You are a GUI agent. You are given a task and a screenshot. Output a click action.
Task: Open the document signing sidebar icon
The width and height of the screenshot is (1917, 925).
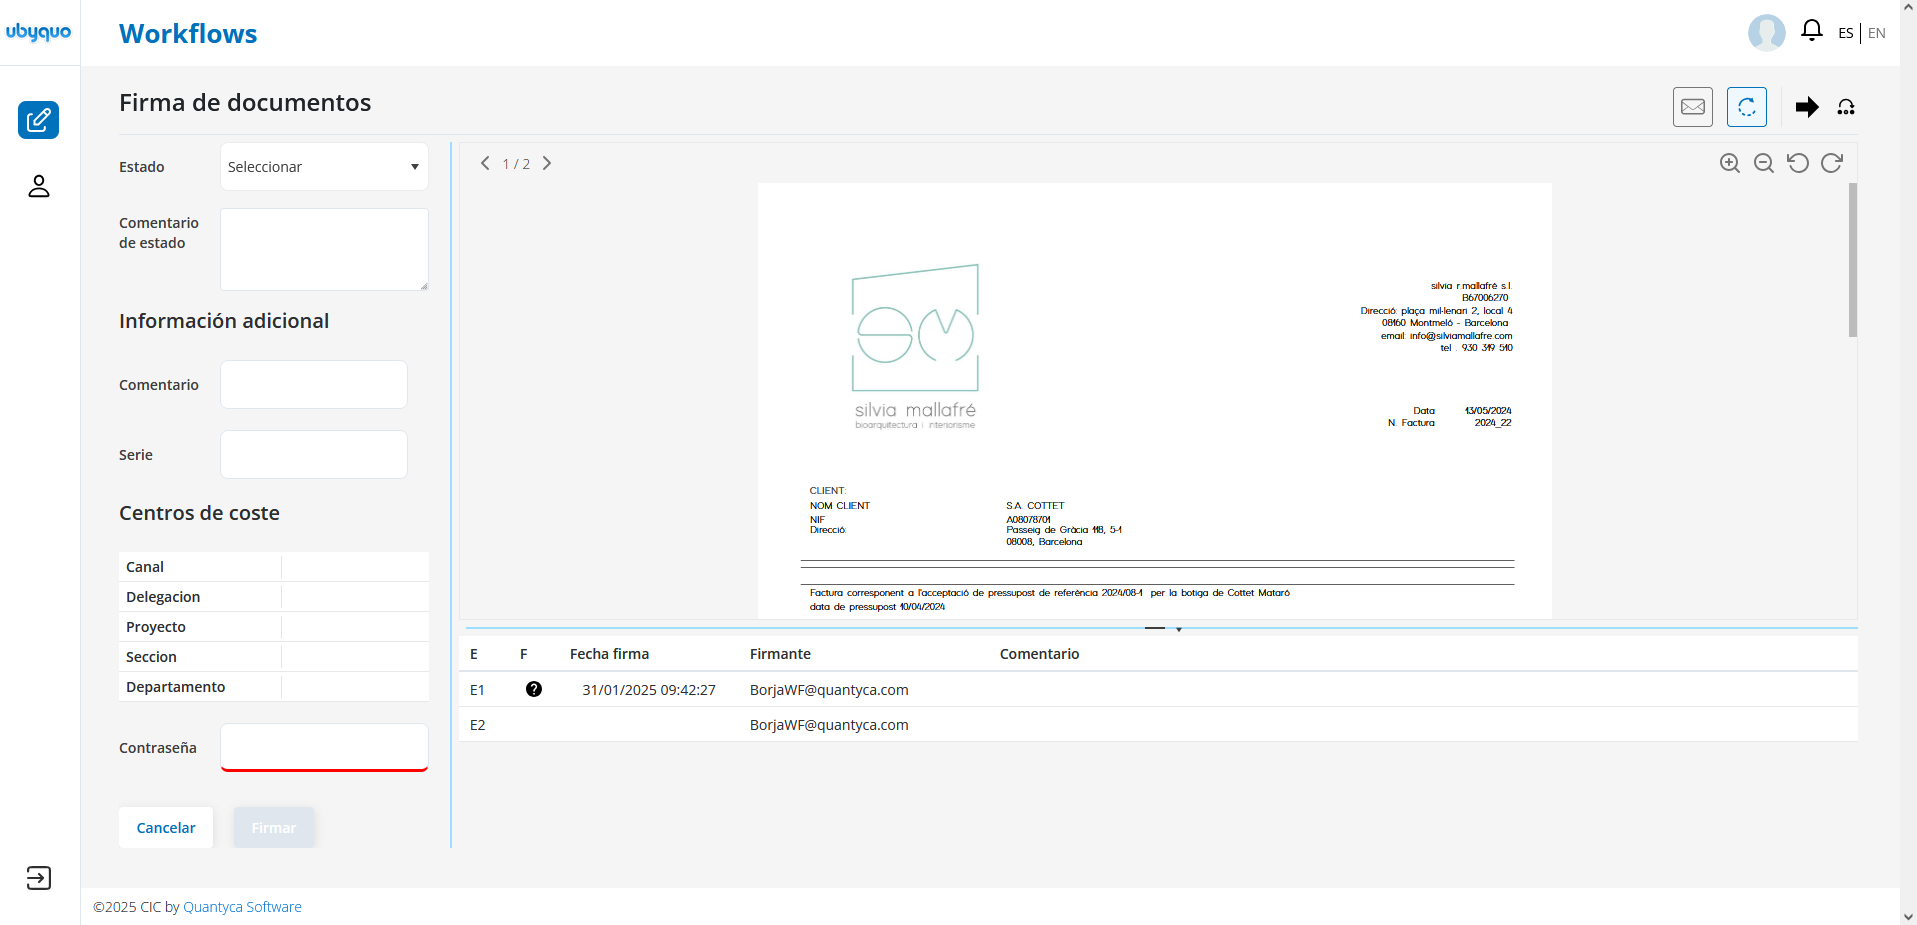[38, 120]
